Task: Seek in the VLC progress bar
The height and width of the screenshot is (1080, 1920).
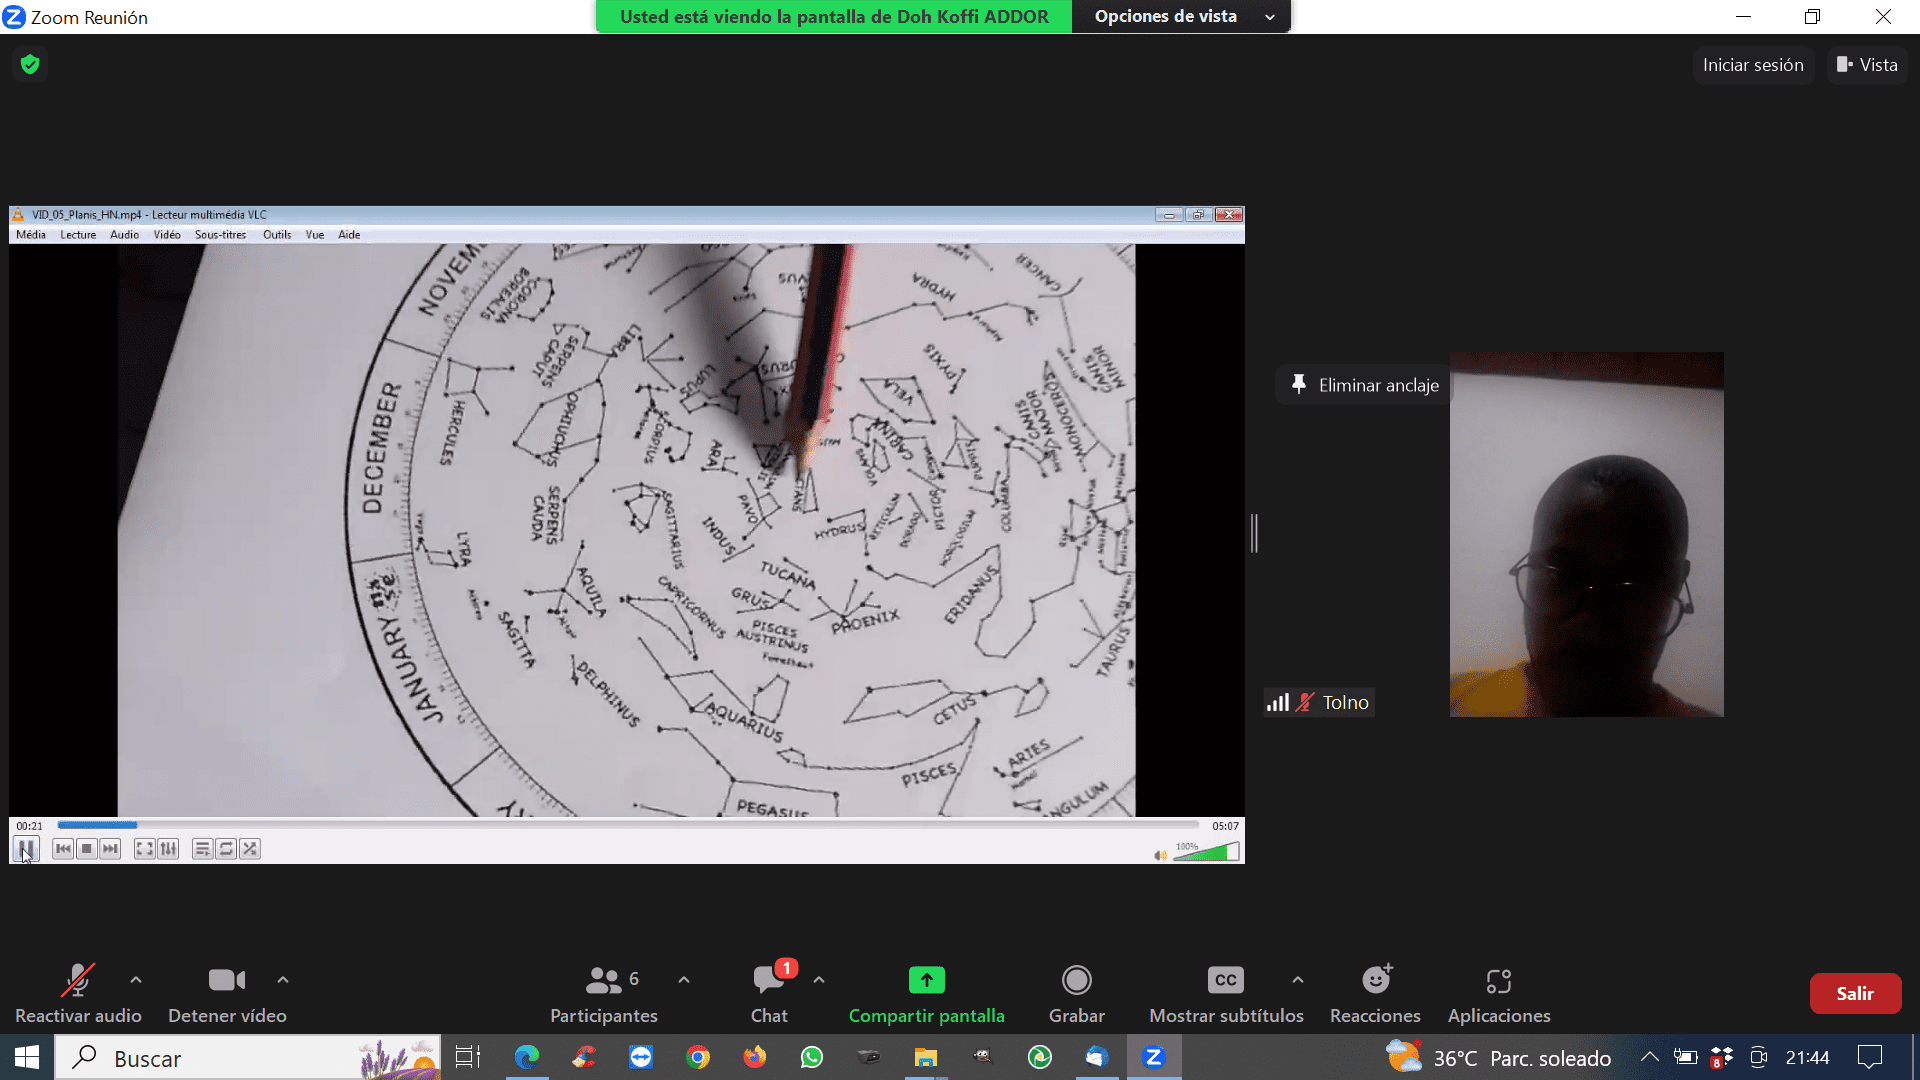Action: click(628, 825)
